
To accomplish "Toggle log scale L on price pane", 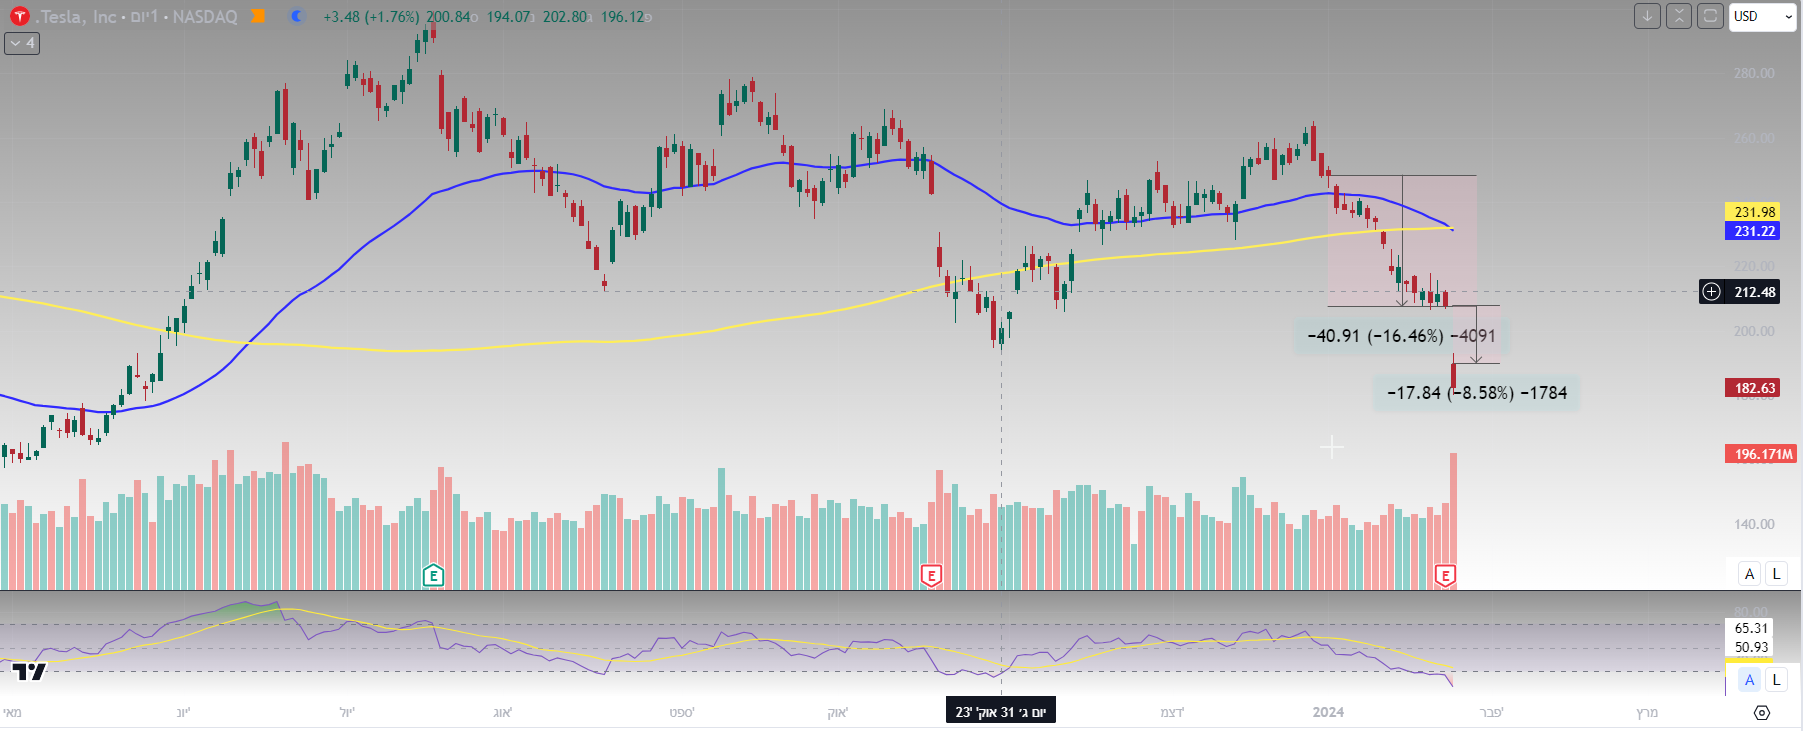I will click(x=1776, y=574).
